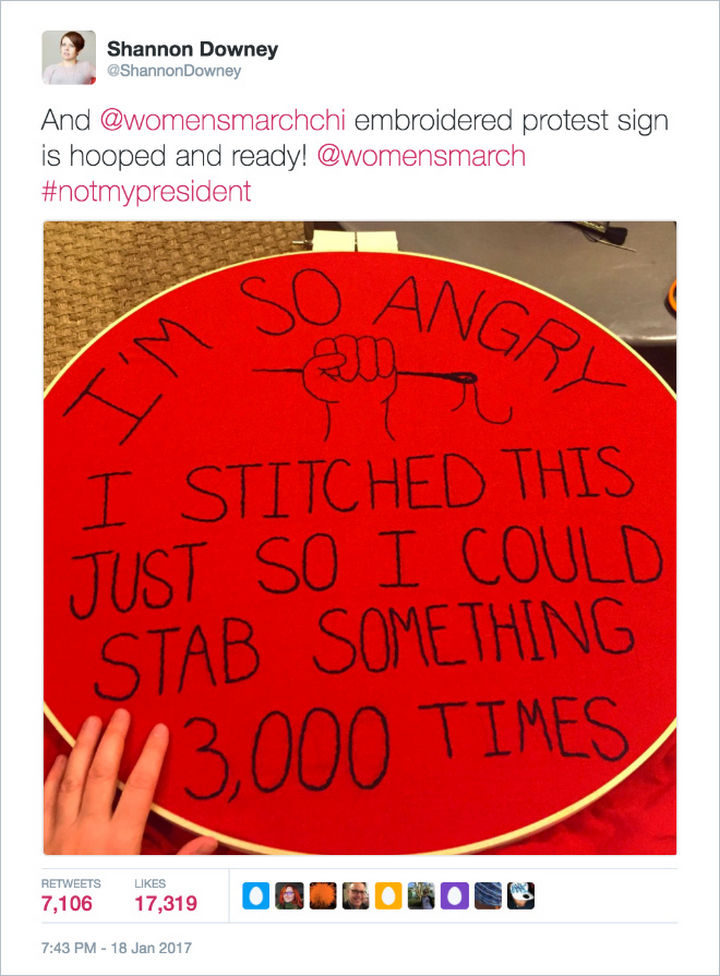Select the purple egg default avatar
720x976 pixels.
click(x=455, y=896)
